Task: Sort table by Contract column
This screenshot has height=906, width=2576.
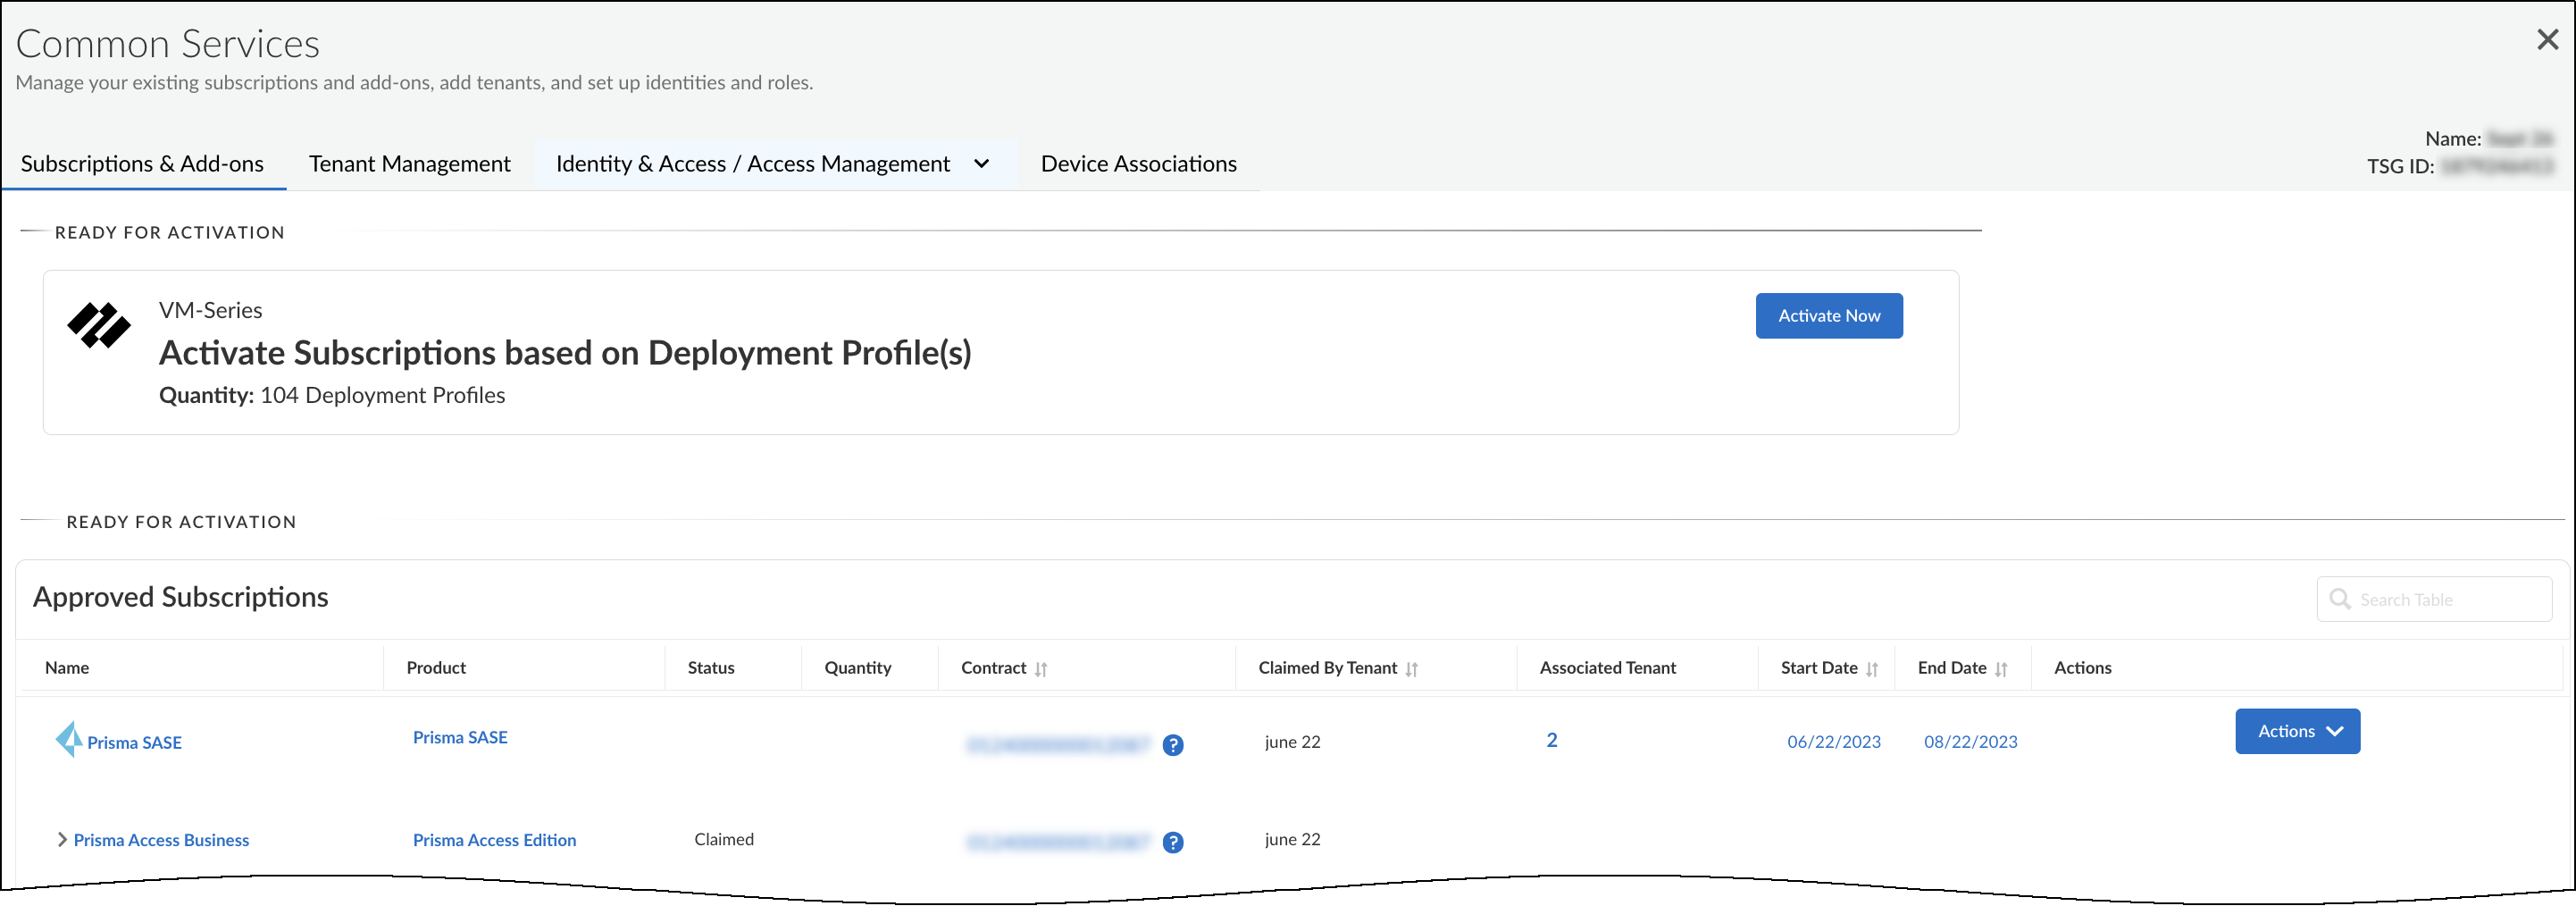Action: (1040, 669)
